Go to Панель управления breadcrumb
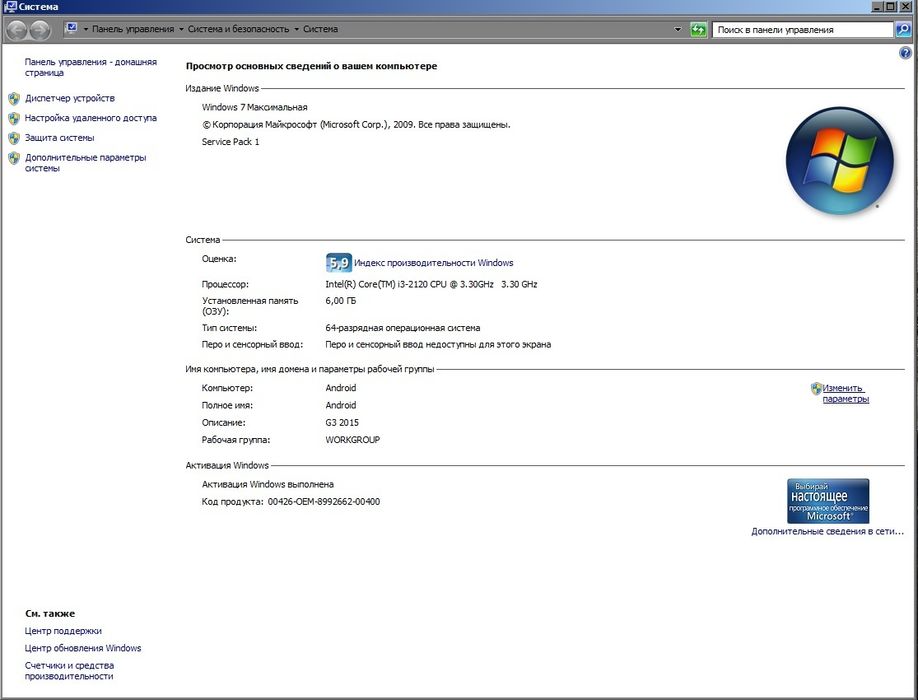Image resolution: width=918 pixels, height=700 pixels. (x=133, y=29)
